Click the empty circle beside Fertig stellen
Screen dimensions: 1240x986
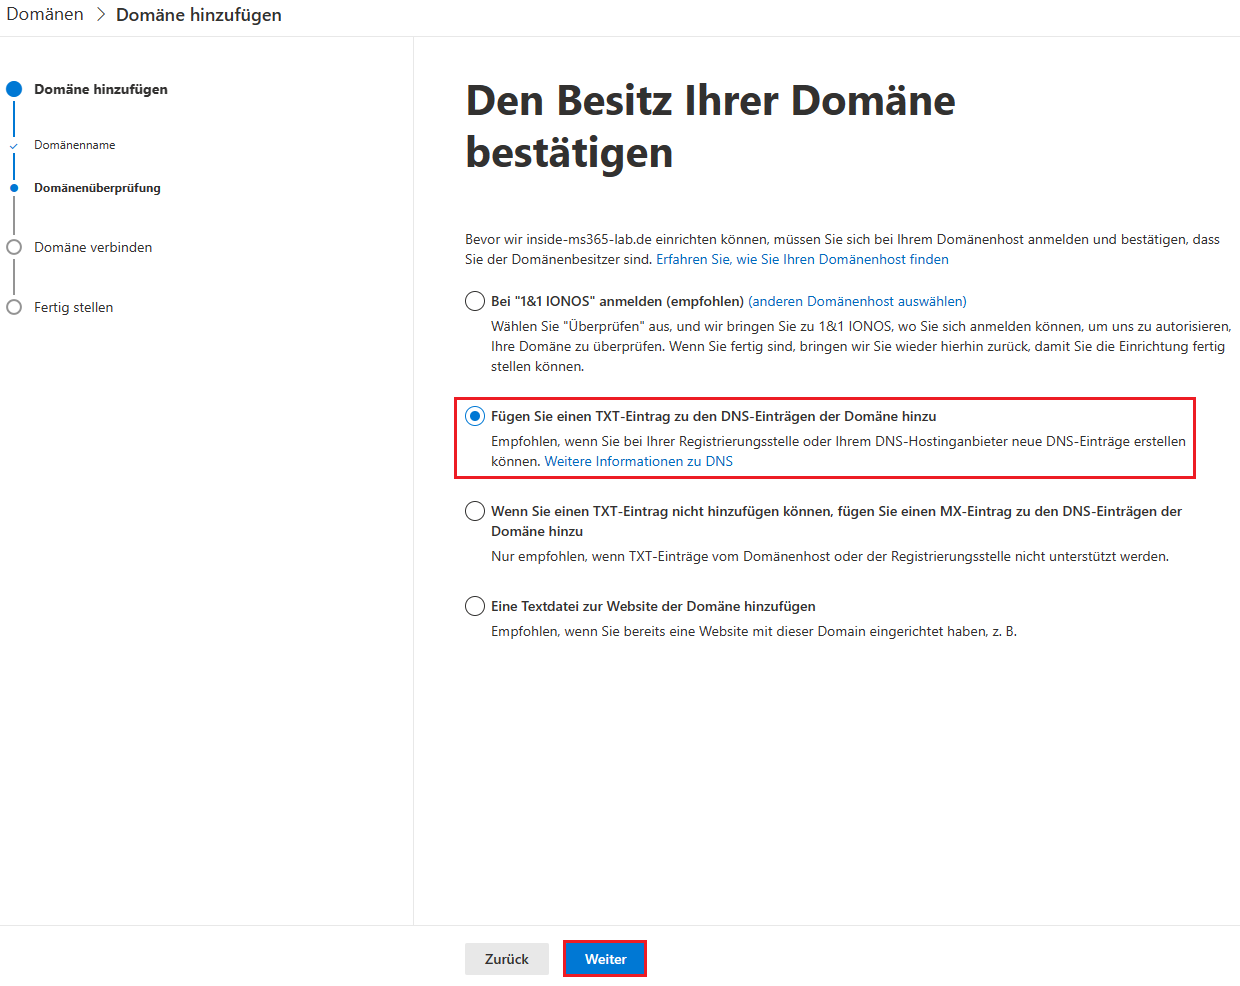click(14, 307)
